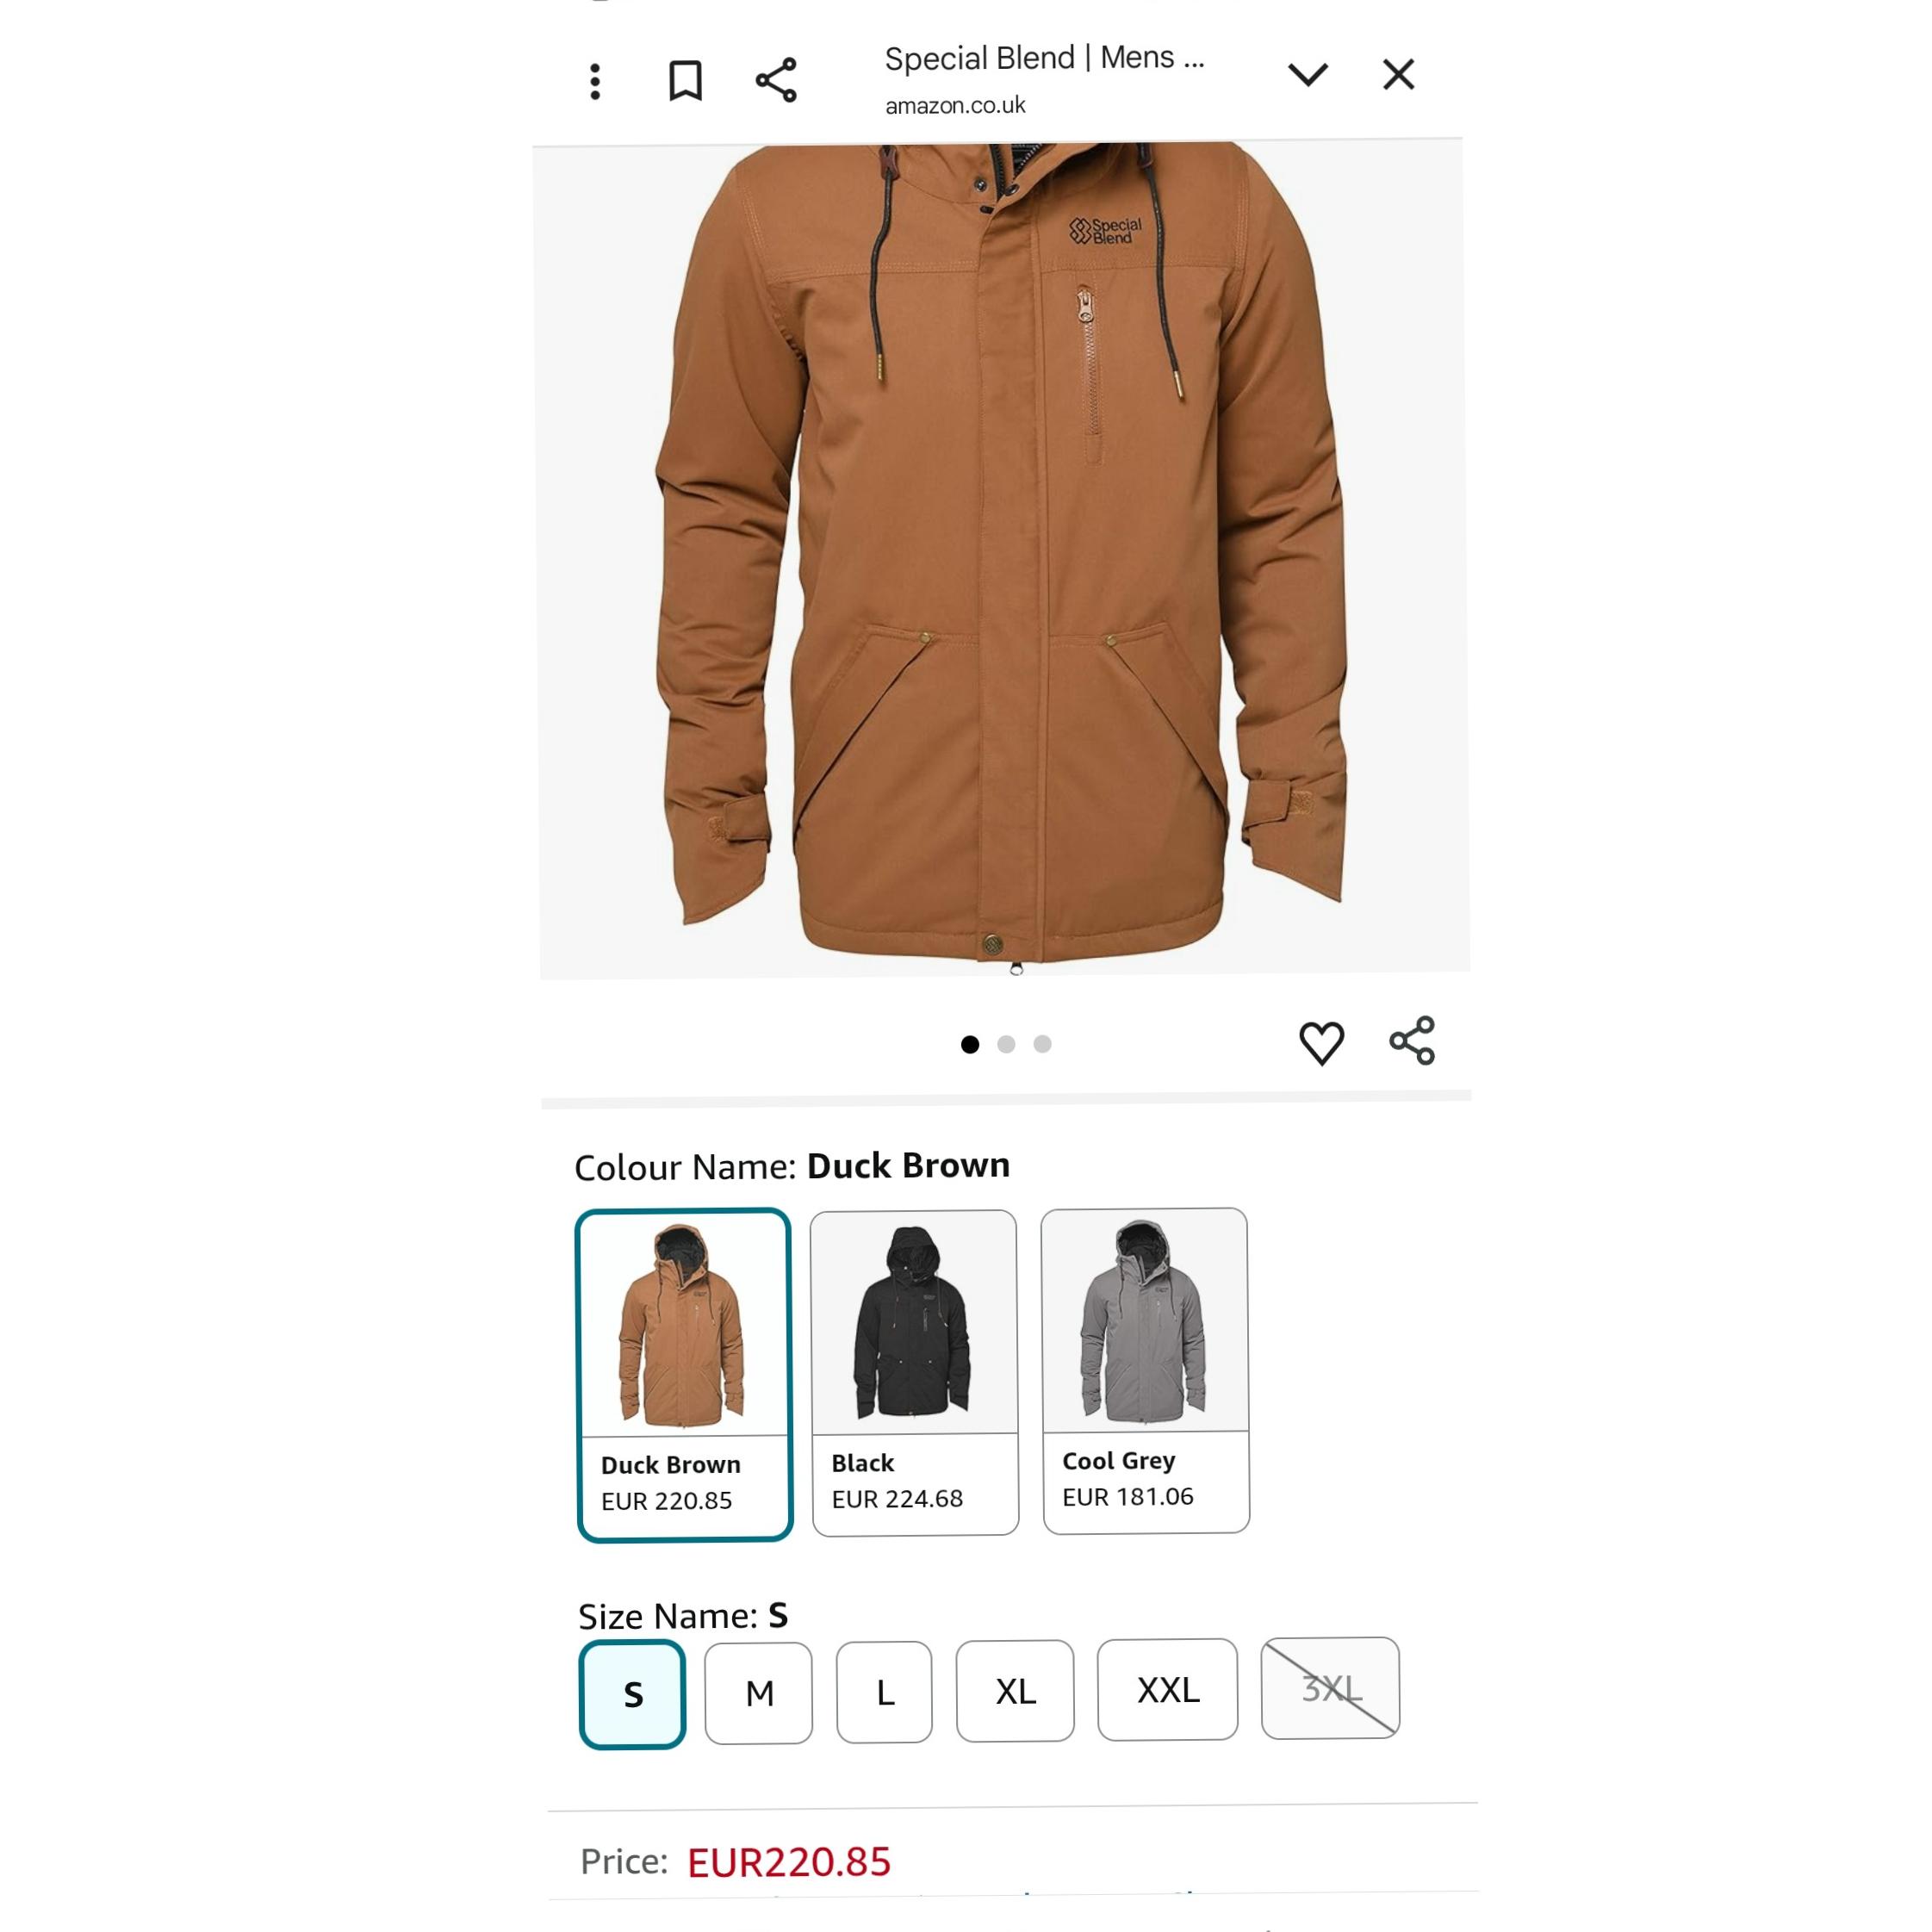Select the Duck Brown colour swatch
The width and height of the screenshot is (1932, 1932).
coord(685,1375)
